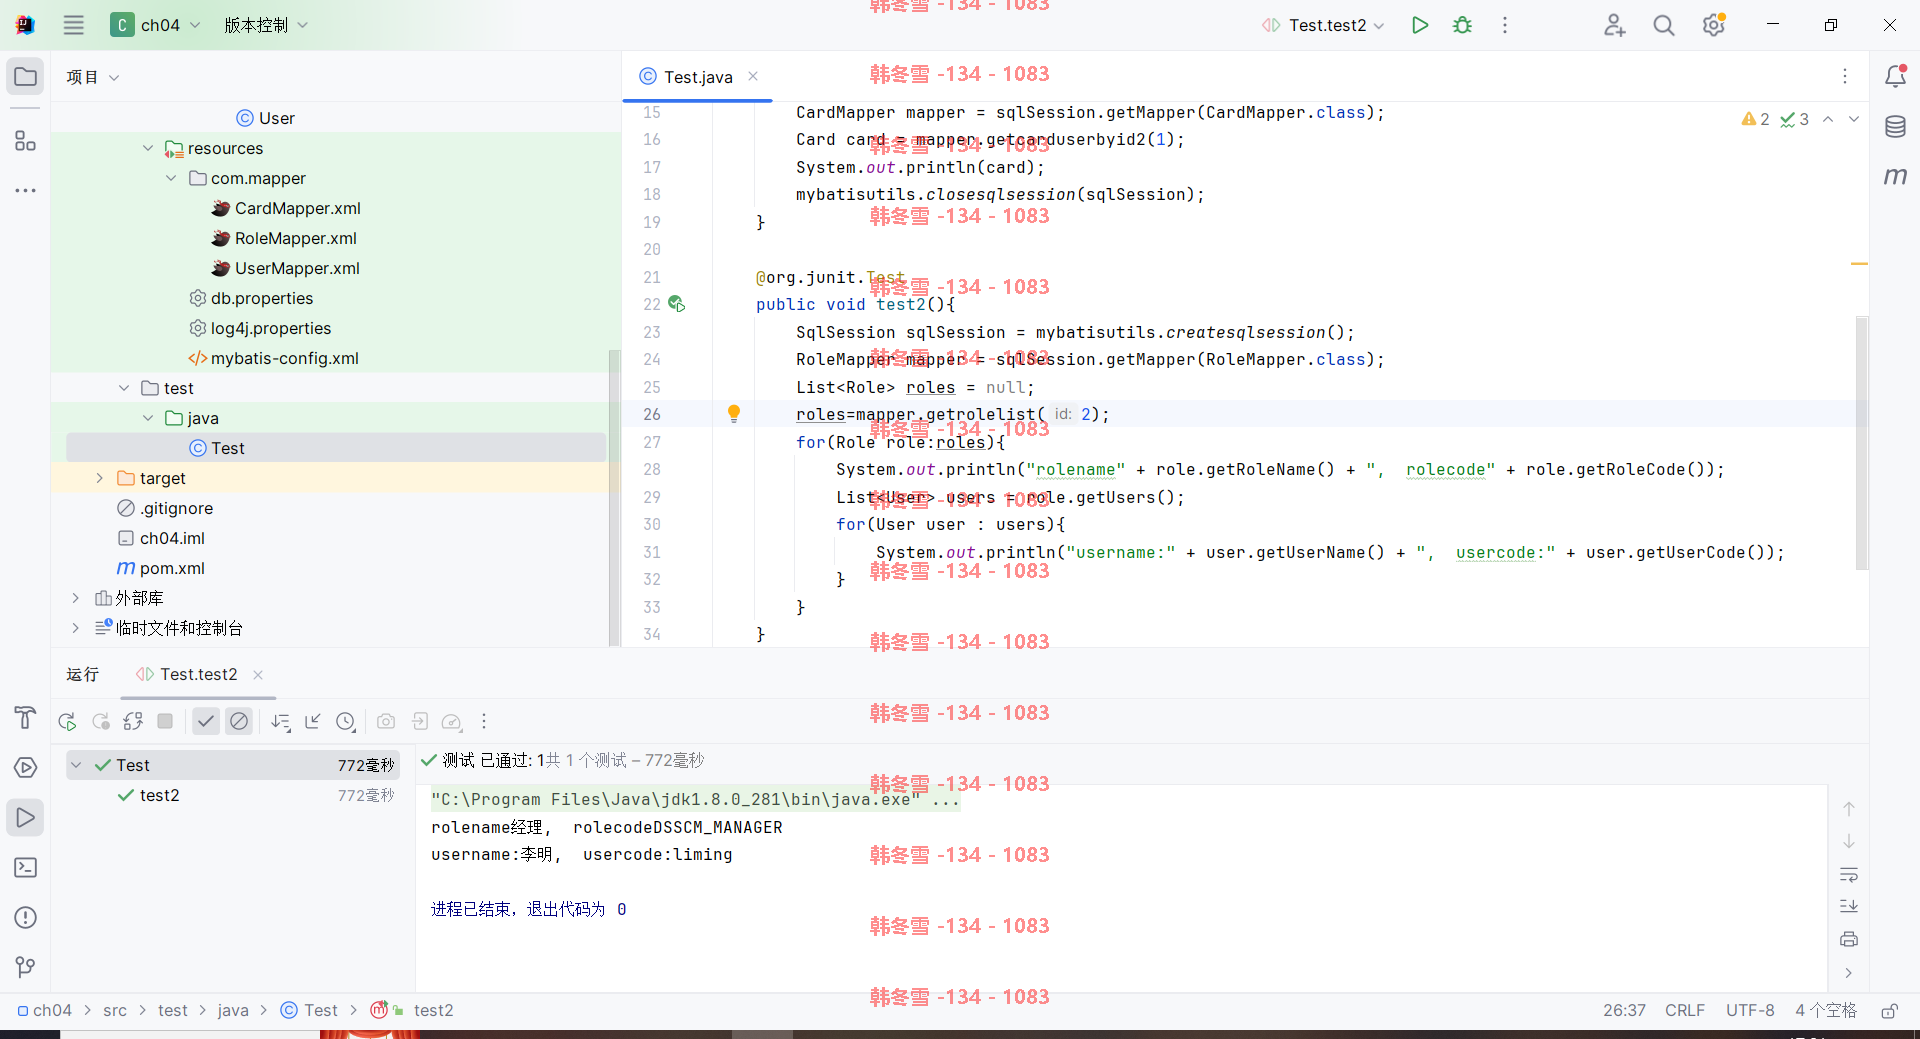
Task: Toggle show ignored tests button
Action: coord(239,721)
